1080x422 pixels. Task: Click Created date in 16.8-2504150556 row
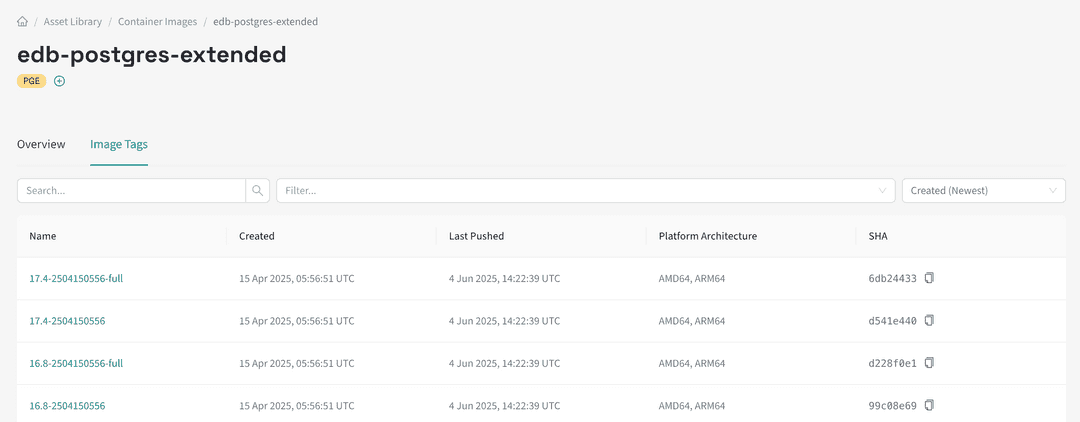pos(297,405)
